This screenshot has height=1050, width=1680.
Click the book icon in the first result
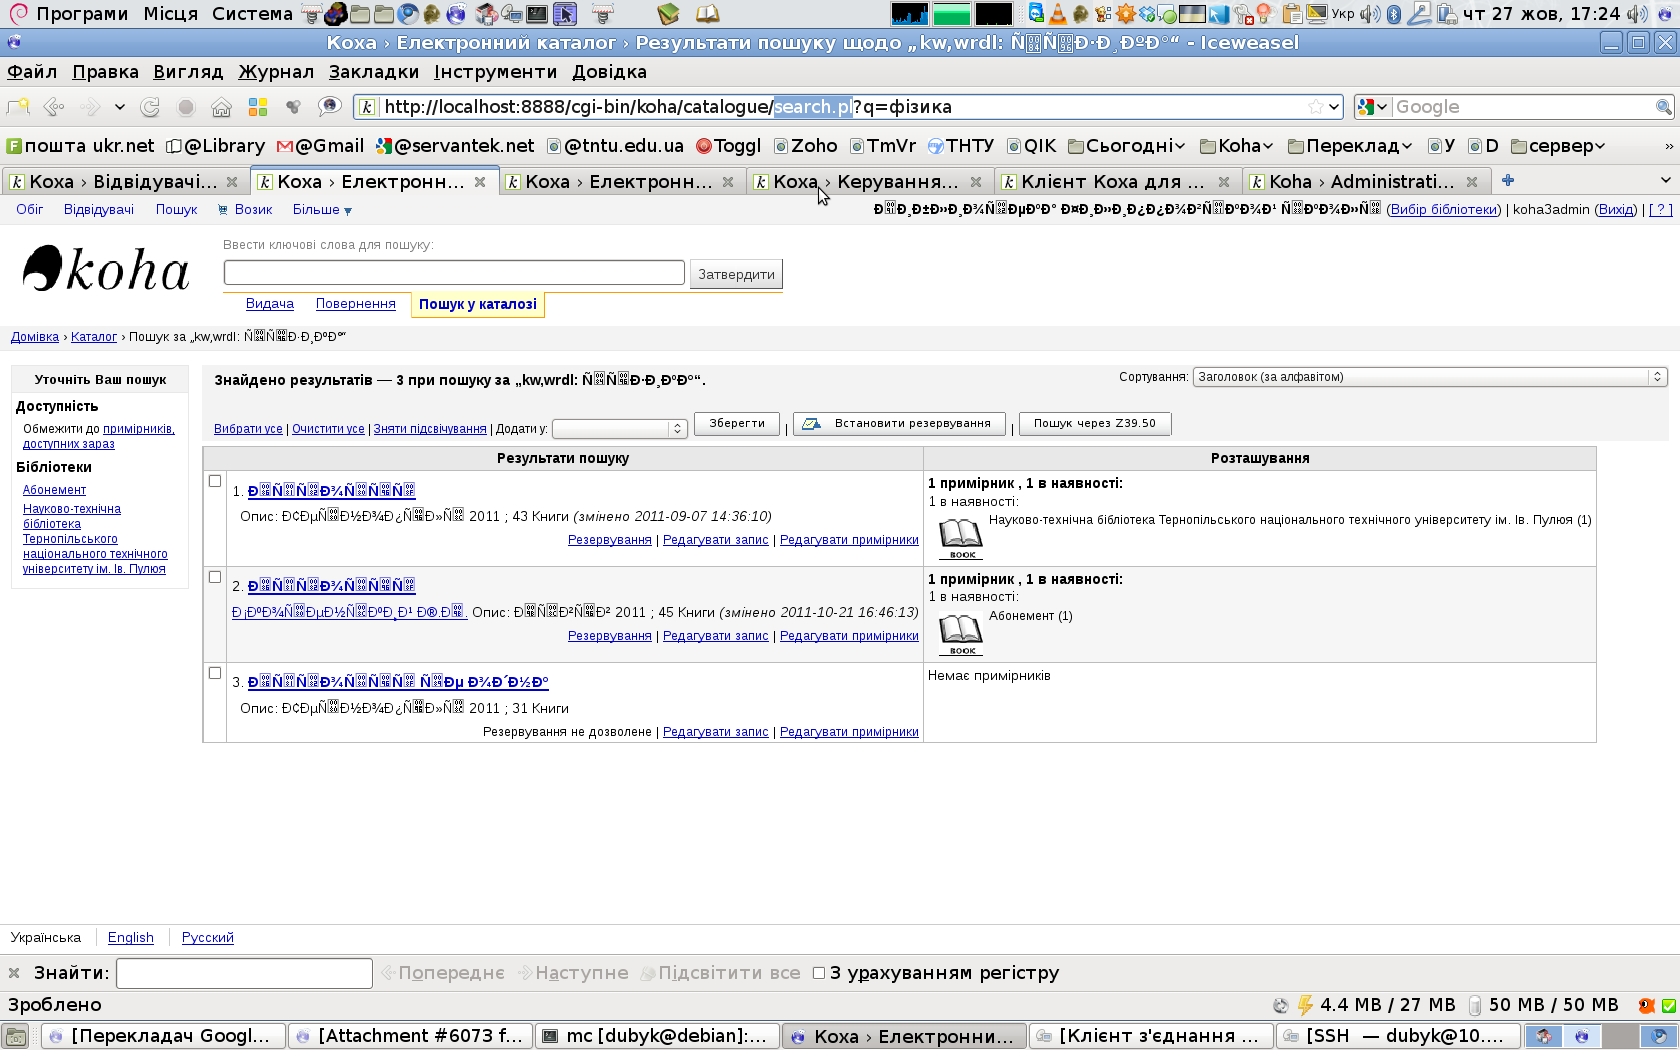tap(960, 538)
